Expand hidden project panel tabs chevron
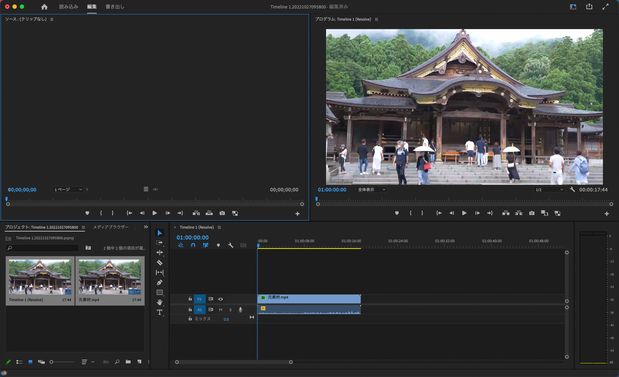The height and width of the screenshot is (377, 619). [x=146, y=227]
